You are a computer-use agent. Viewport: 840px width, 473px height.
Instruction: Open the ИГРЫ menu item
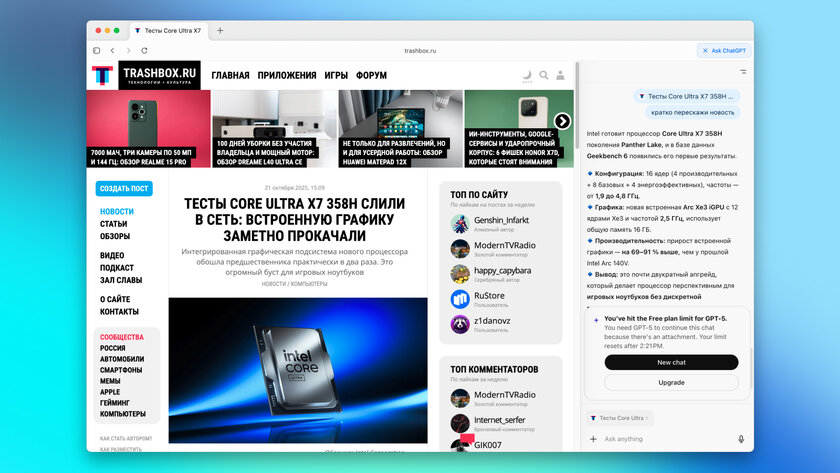[336, 76]
